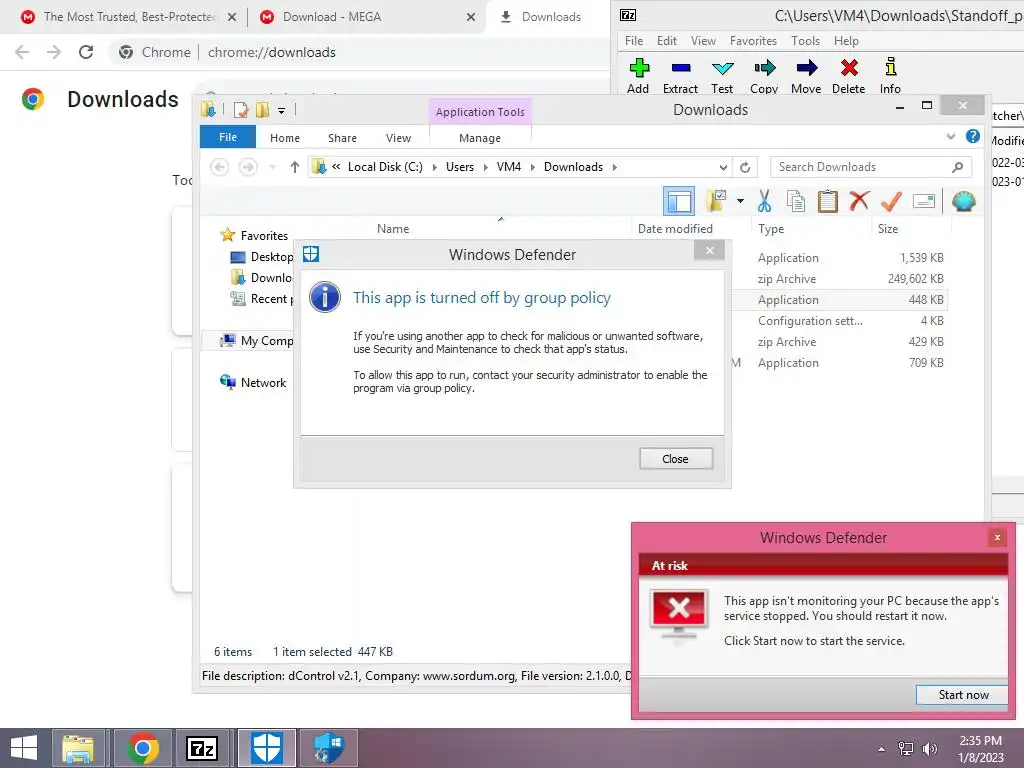Switch to the Download - MEGA Chrome tab
This screenshot has height=768, width=1024.
click(x=366, y=17)
